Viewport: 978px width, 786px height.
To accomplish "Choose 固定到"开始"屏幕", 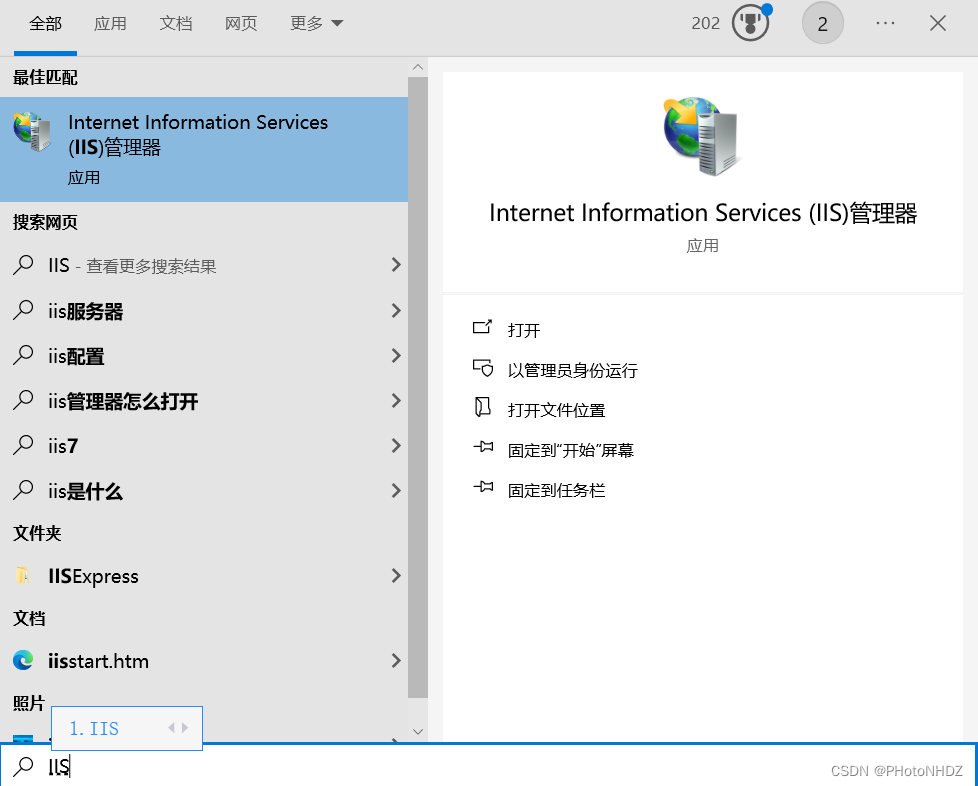I will [x=571, y=450].
